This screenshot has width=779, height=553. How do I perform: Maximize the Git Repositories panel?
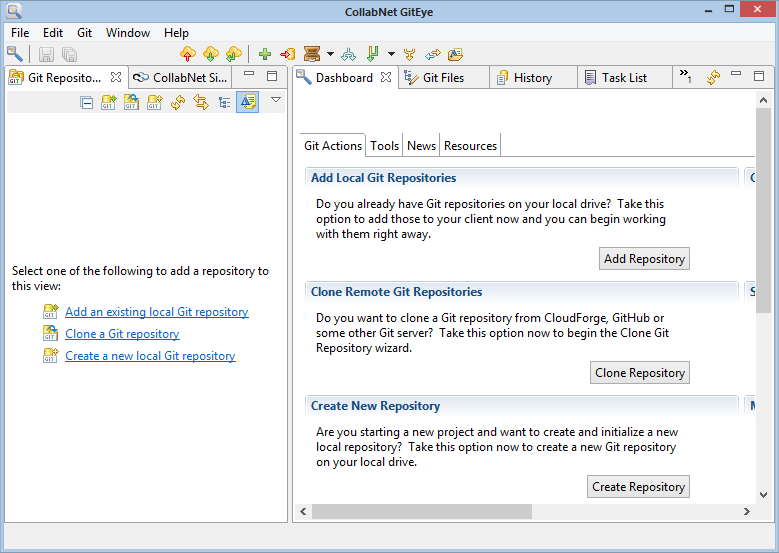[x=272, y=76]
